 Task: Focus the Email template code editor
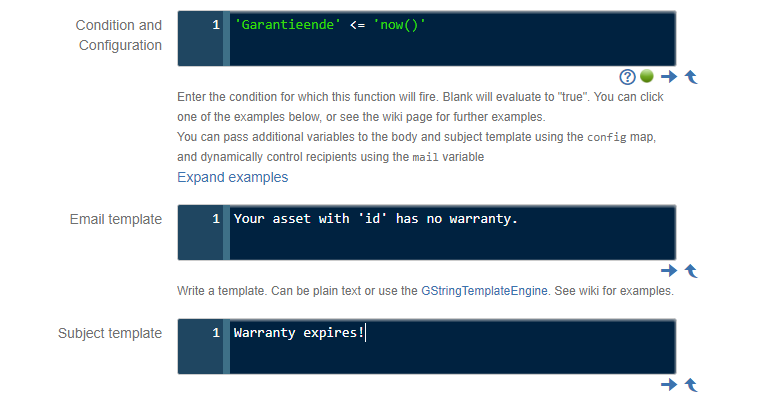(427, 232)
